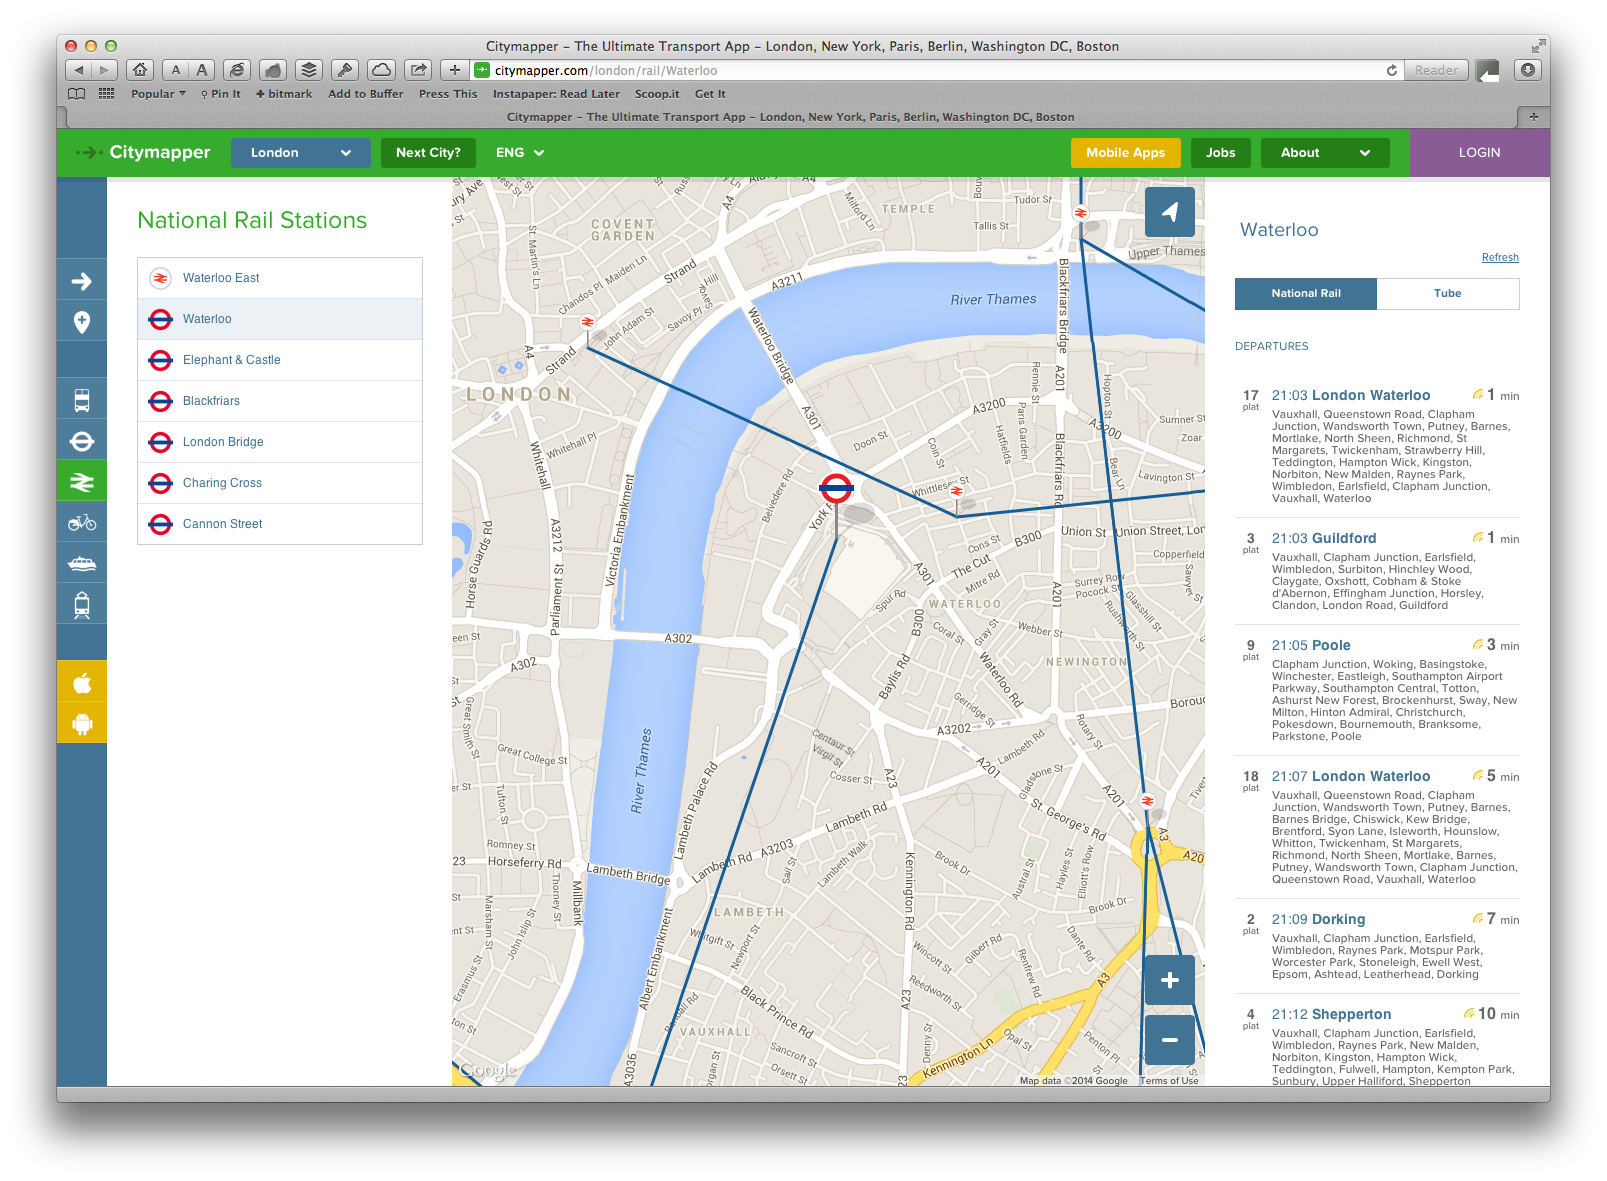Click the Waterloo station roundel marker on map
This screenshot has width=1607, height=1181.
(x=836, y=488)
